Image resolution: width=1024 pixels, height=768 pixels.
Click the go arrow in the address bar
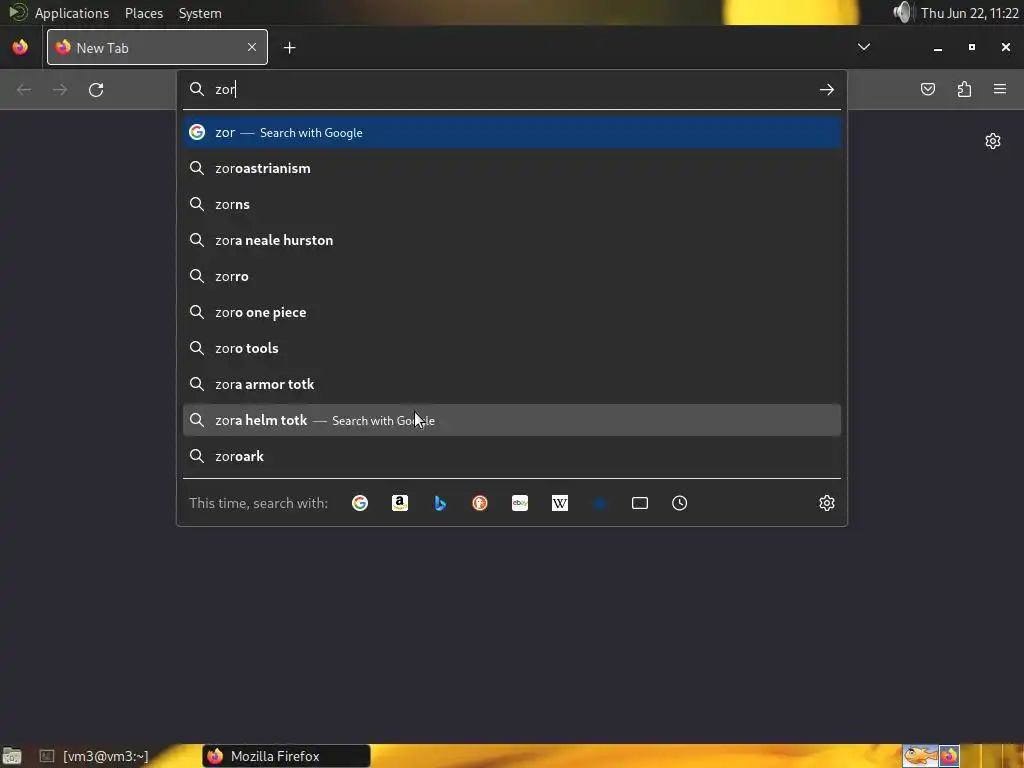click(827, 89)
